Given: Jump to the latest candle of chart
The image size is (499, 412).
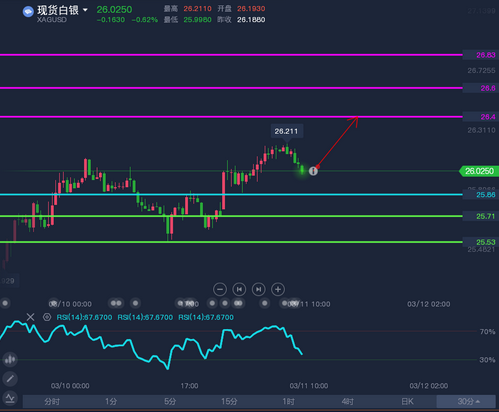Looking at the screenshot, I should coord(259,289).
